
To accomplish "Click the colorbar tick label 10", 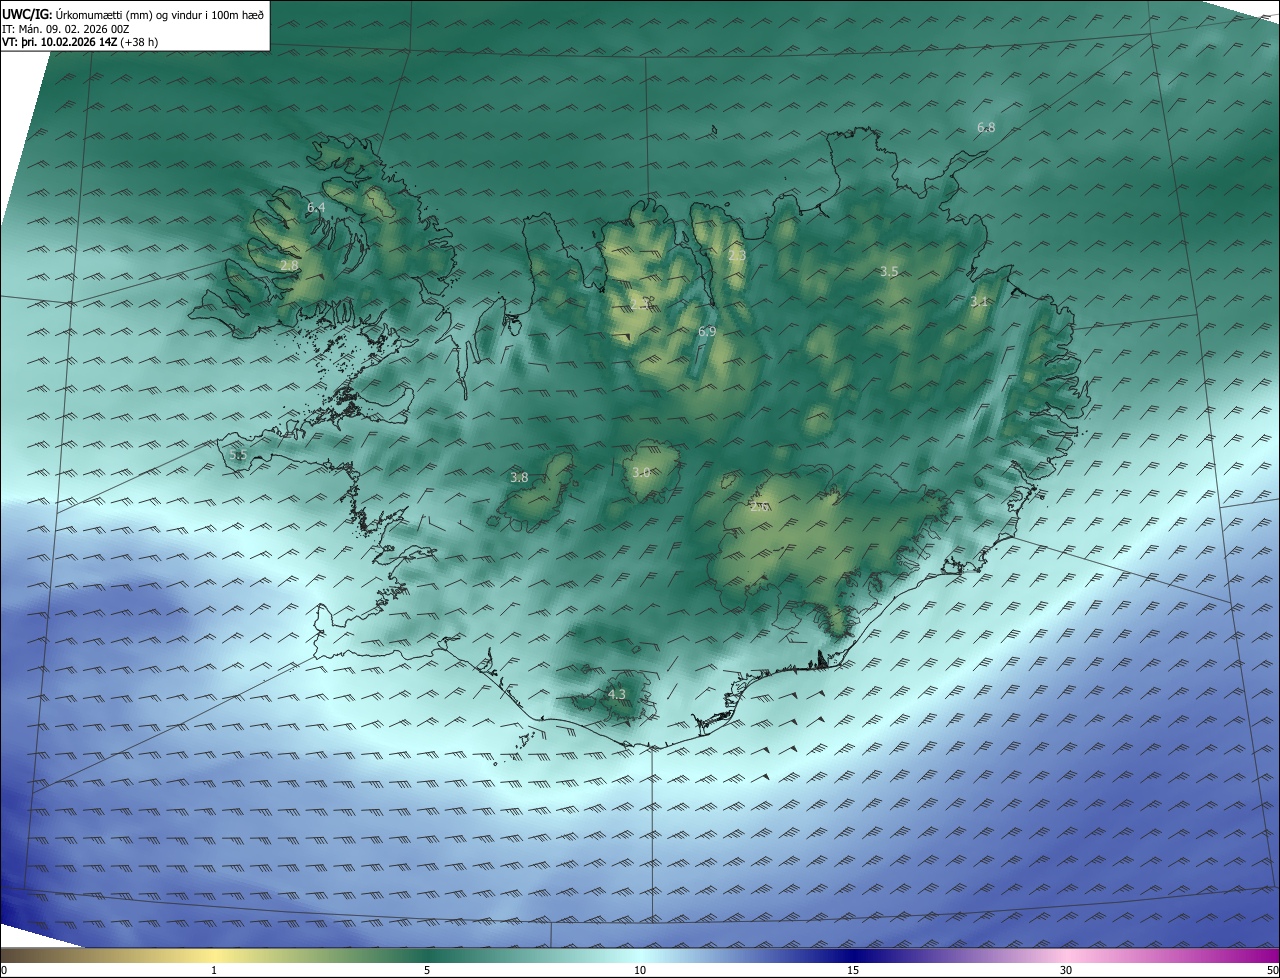I will (640, 970).
